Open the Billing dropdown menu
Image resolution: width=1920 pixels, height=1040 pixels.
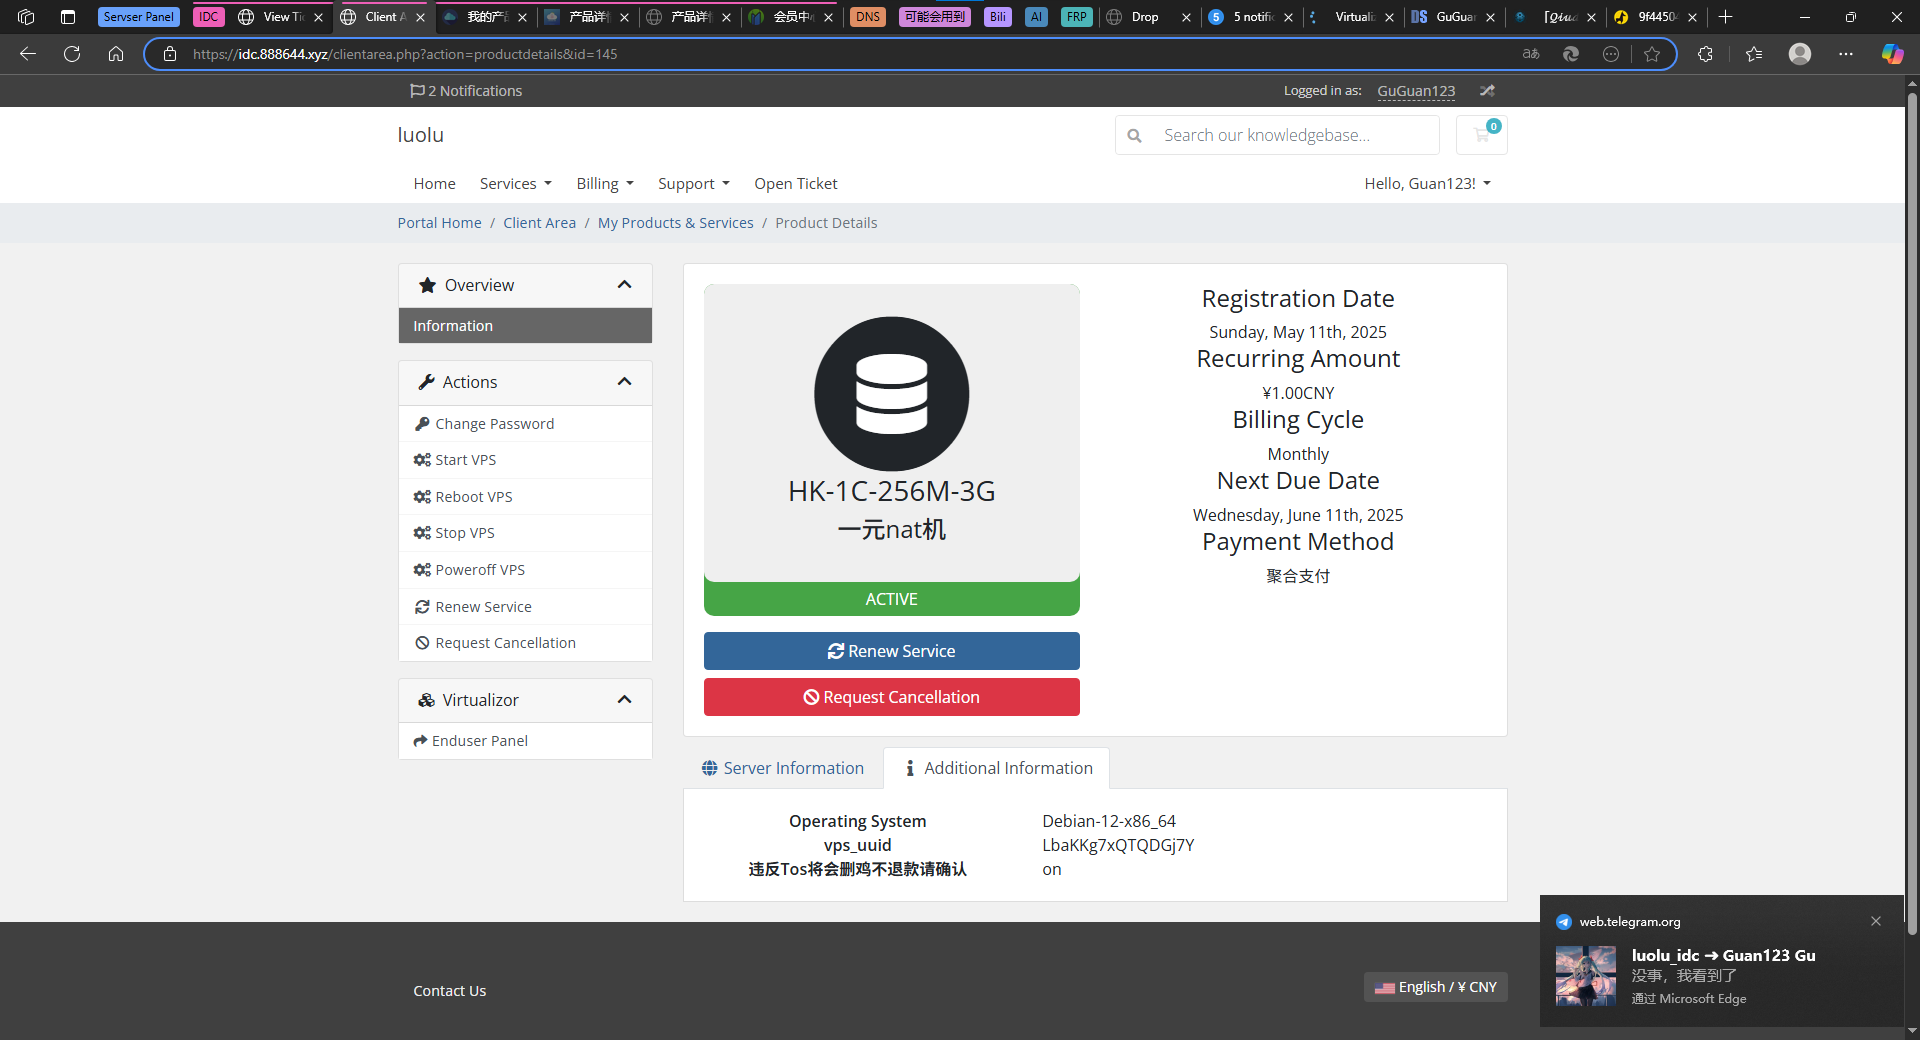[604, 184]
